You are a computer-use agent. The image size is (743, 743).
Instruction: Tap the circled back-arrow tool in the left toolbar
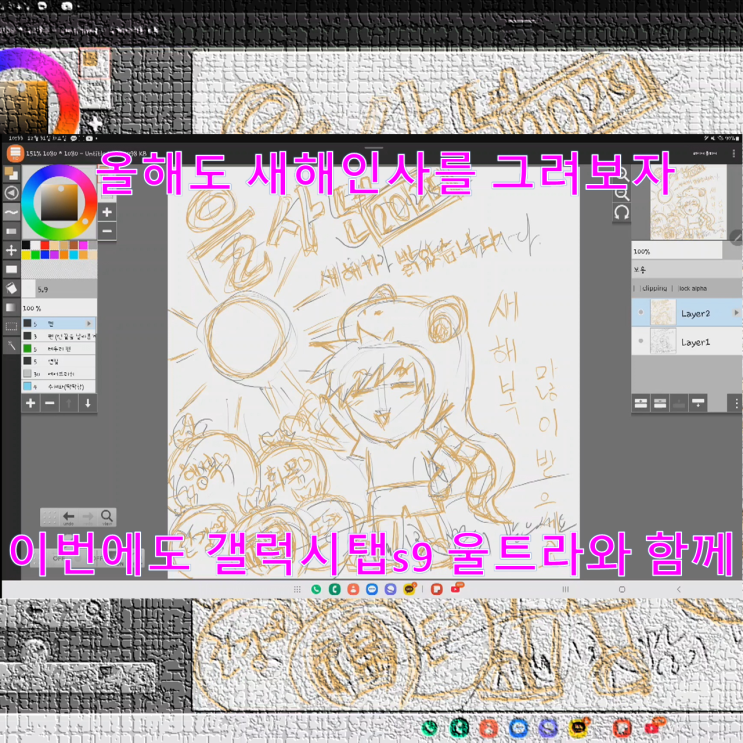coord(11,193)
